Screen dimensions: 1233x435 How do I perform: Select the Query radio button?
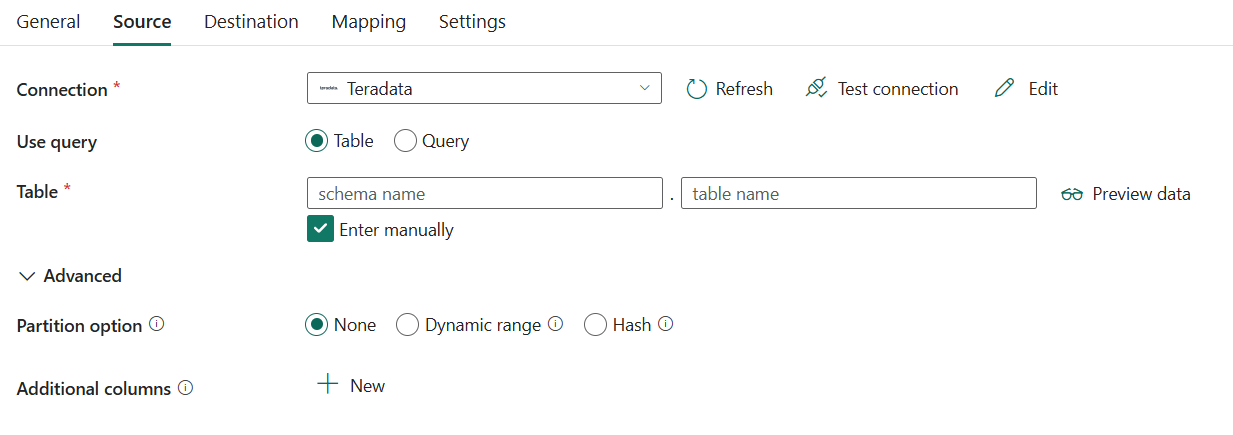click(x=405, y=141)
